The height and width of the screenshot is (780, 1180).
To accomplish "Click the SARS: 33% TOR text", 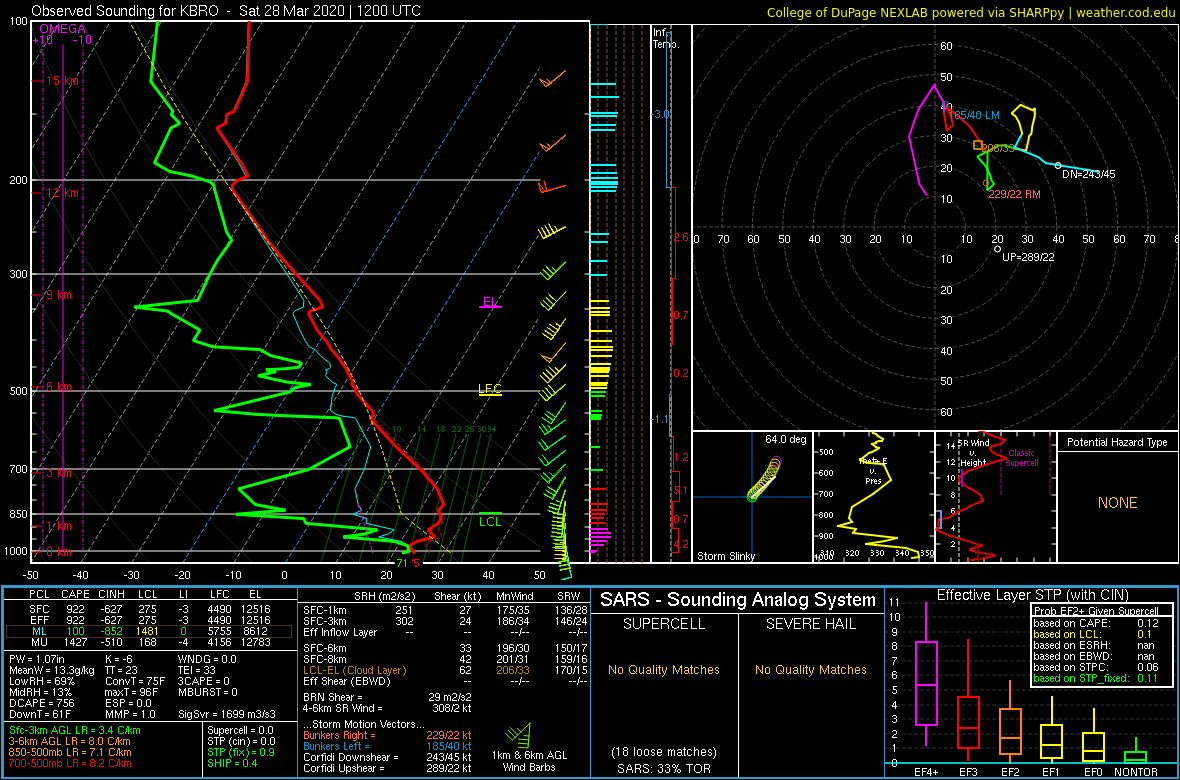I will (x=665, y=768).
